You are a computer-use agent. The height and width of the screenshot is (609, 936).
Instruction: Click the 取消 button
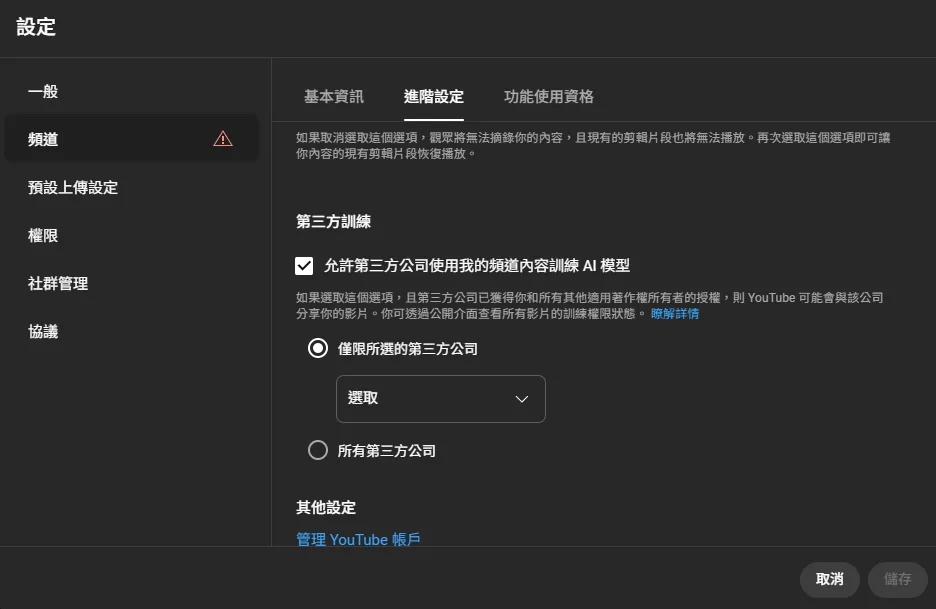pyautogui.click(x=830, y=579)
